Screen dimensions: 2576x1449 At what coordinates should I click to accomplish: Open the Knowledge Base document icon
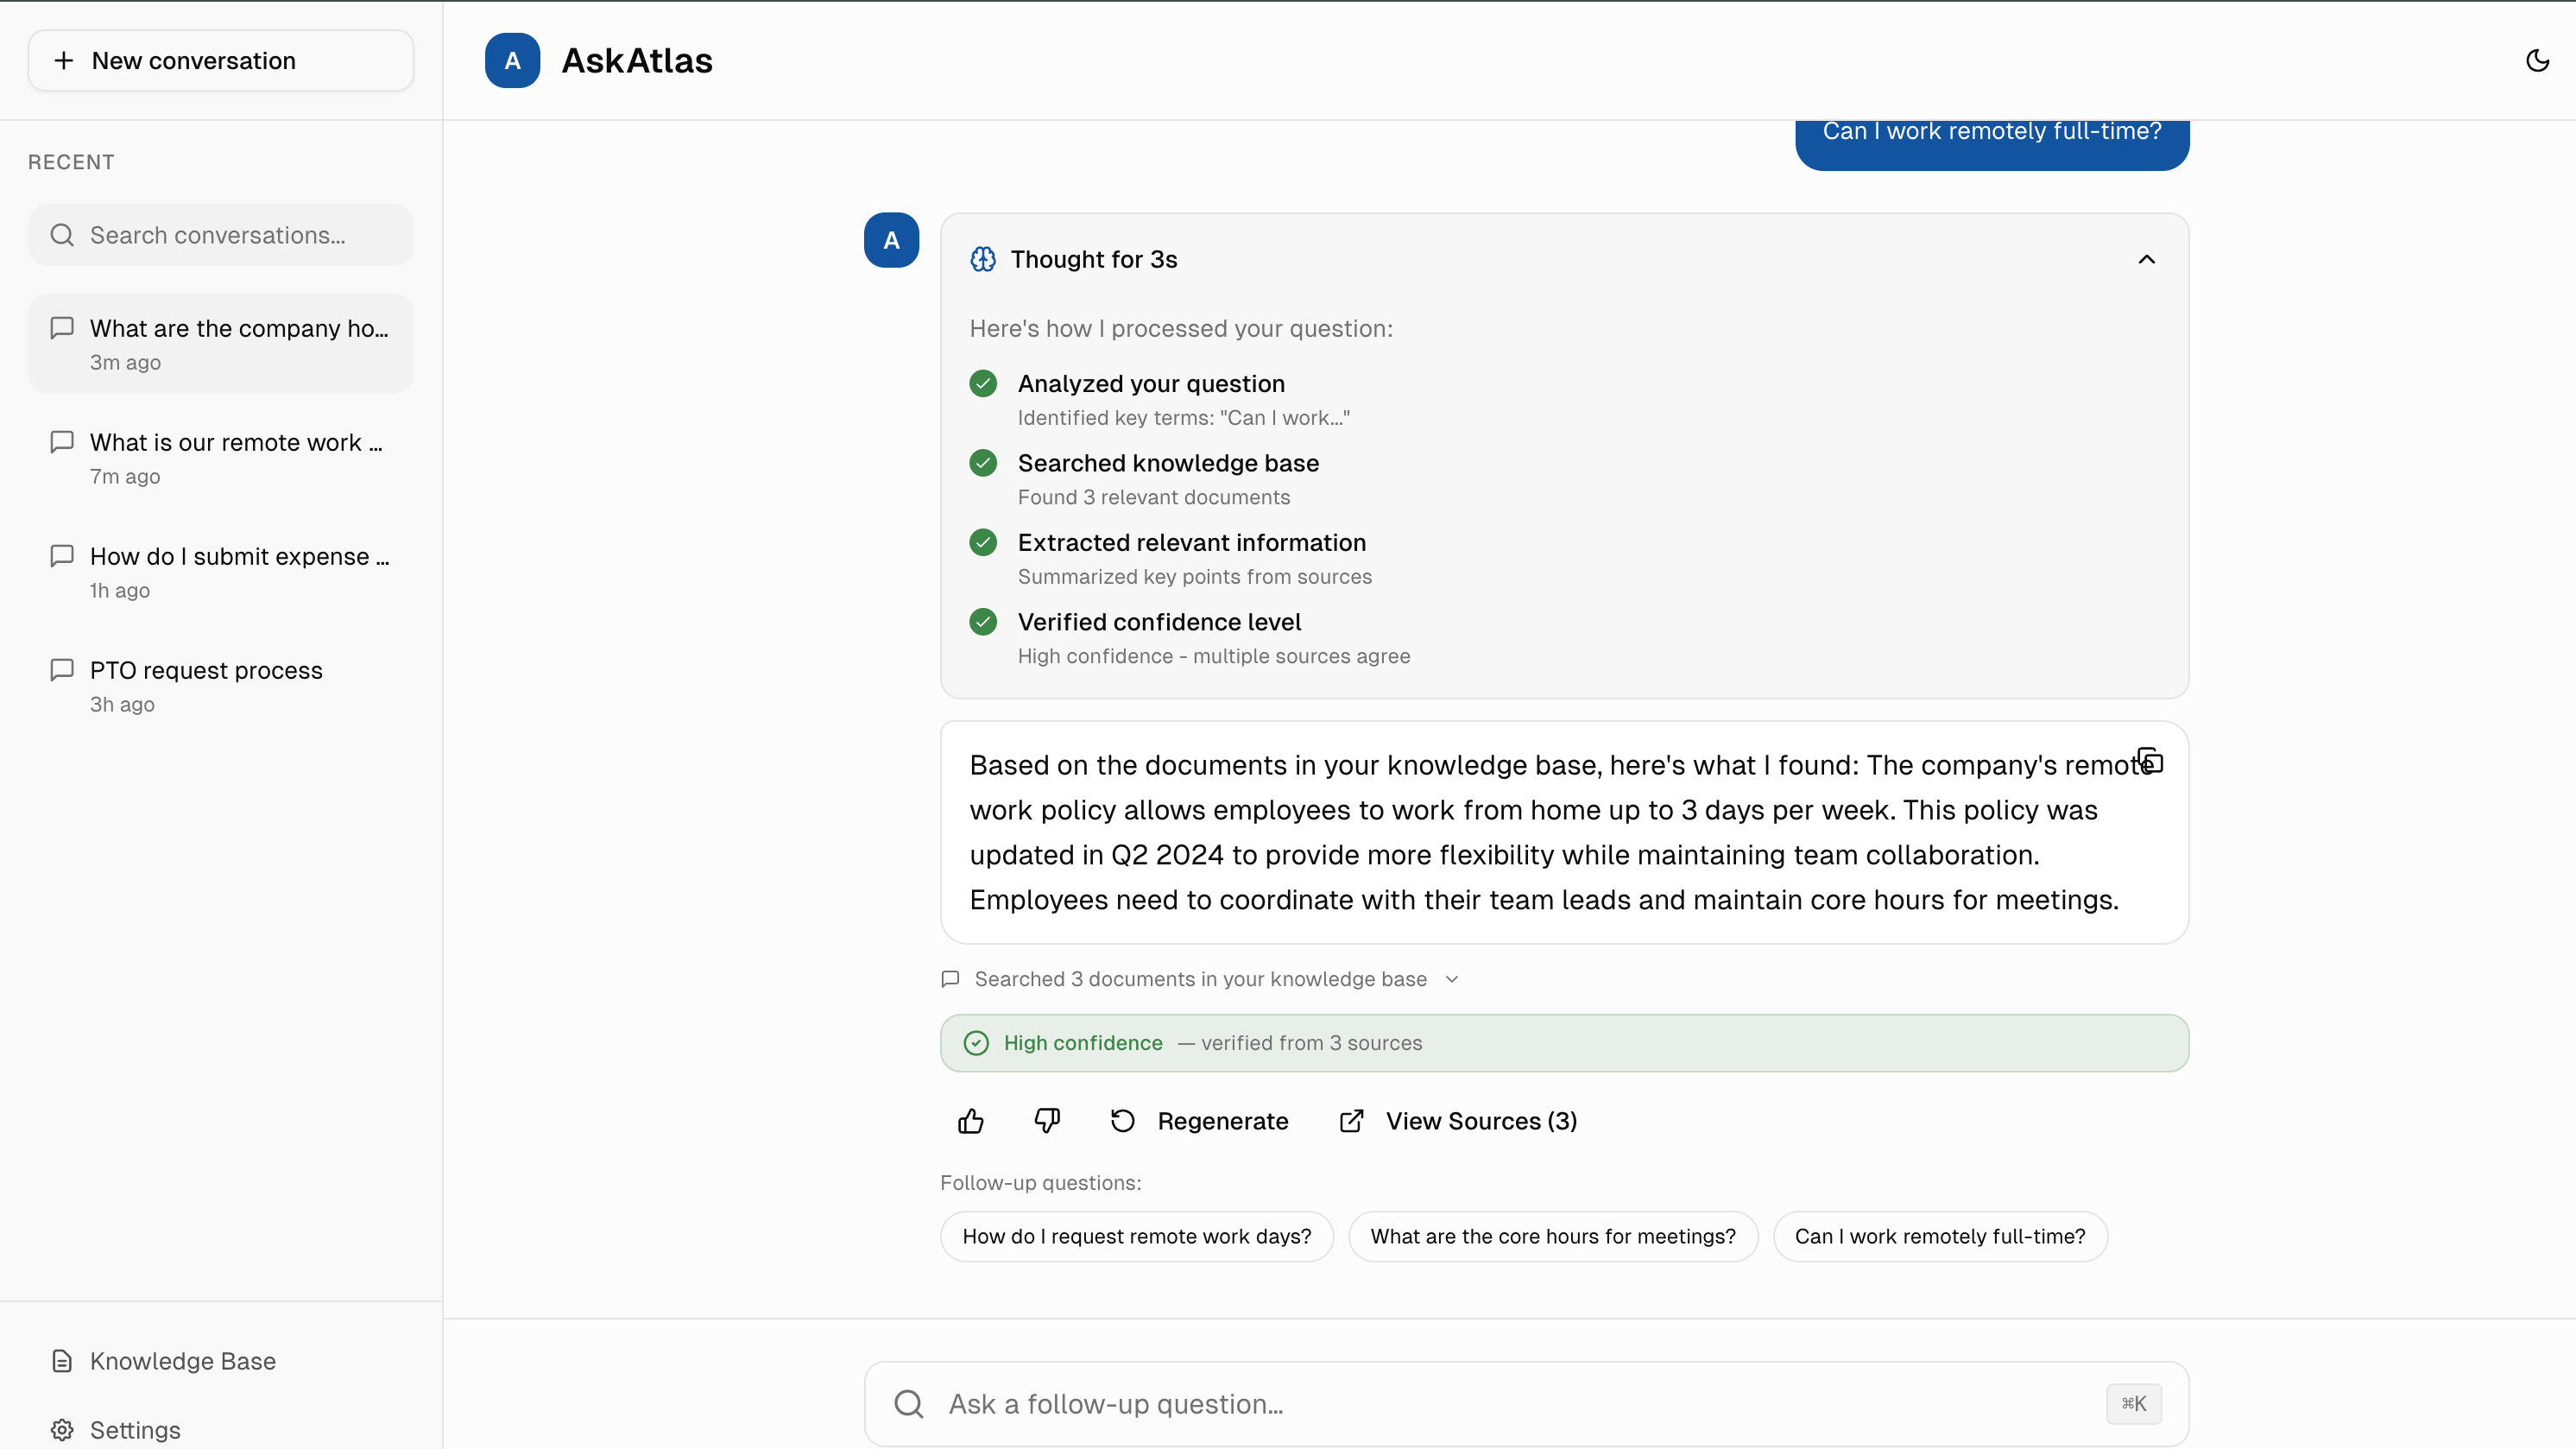tap(62, 1361)
